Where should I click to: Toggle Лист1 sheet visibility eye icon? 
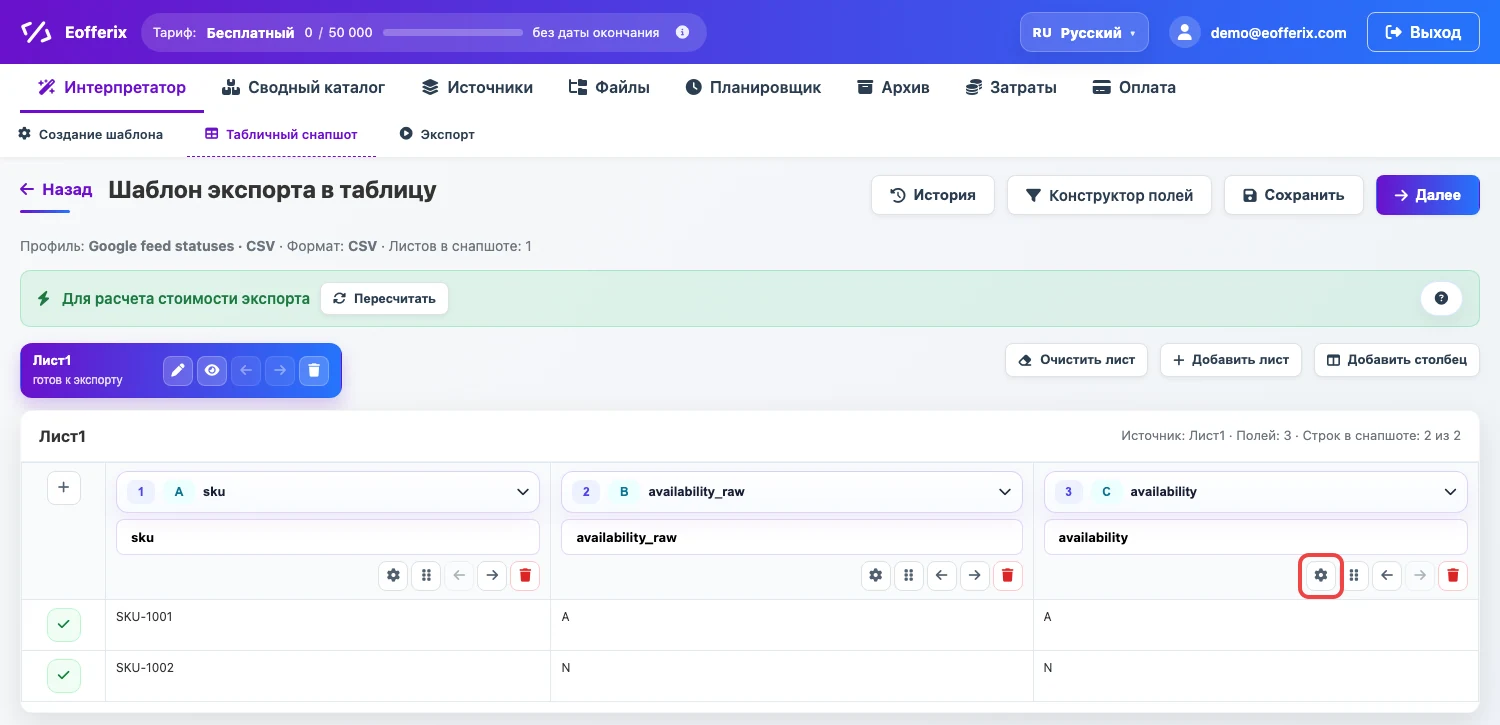coord(212,371)
